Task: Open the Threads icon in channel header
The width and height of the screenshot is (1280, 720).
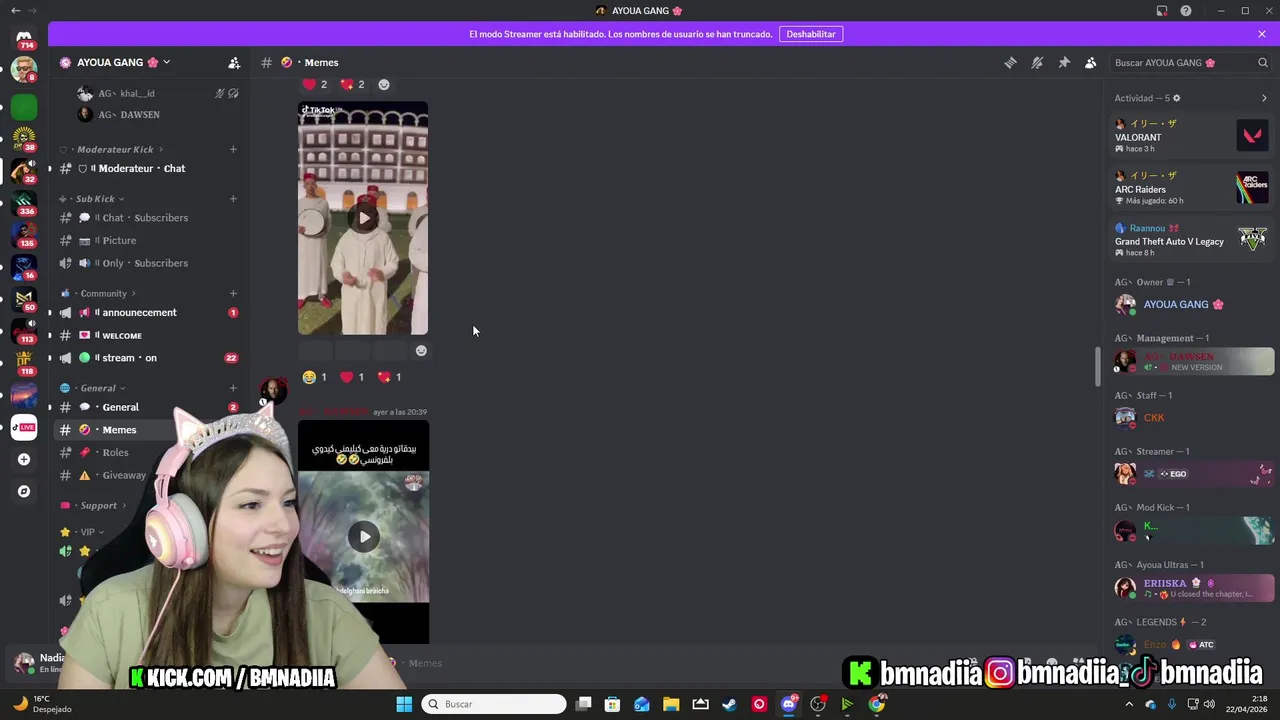Action: pyautogui.click(x=1010, y=62)
